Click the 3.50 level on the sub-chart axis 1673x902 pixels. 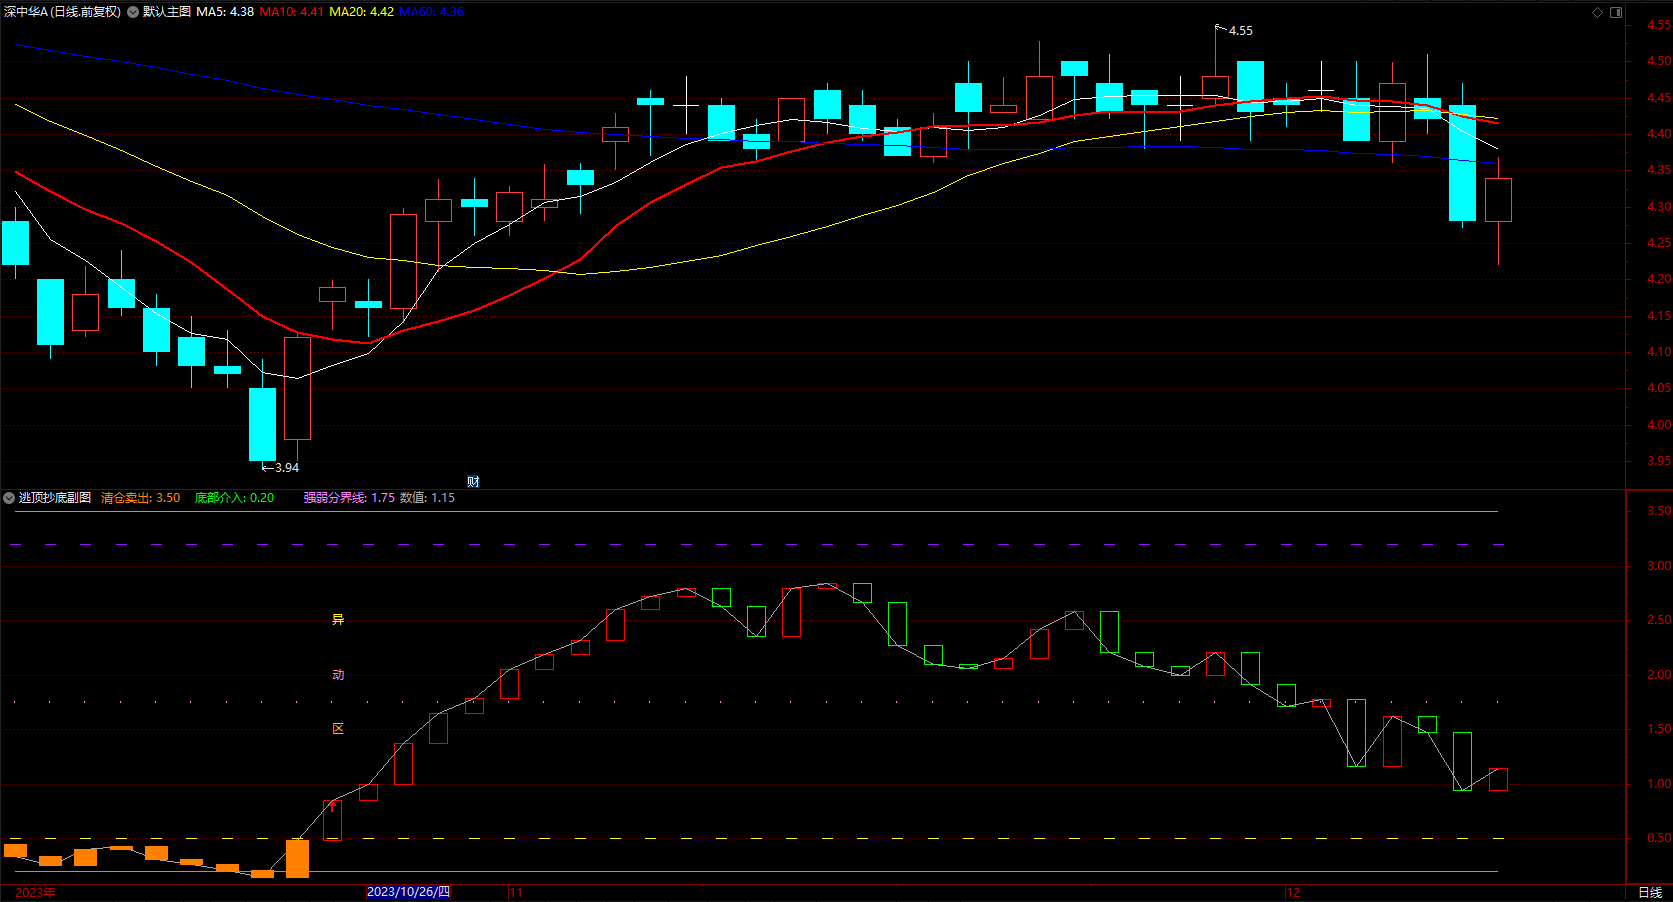(x=1659, y=511)
